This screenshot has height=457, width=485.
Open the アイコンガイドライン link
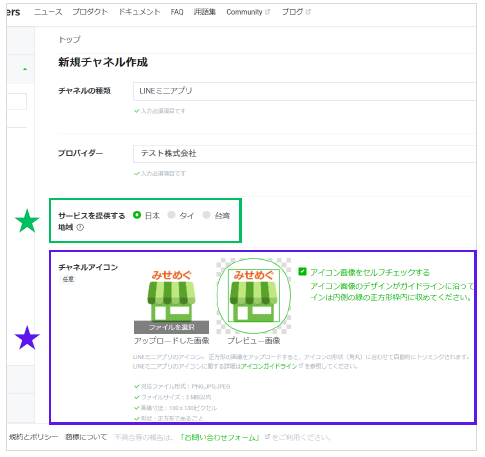(x=269, y=366)
